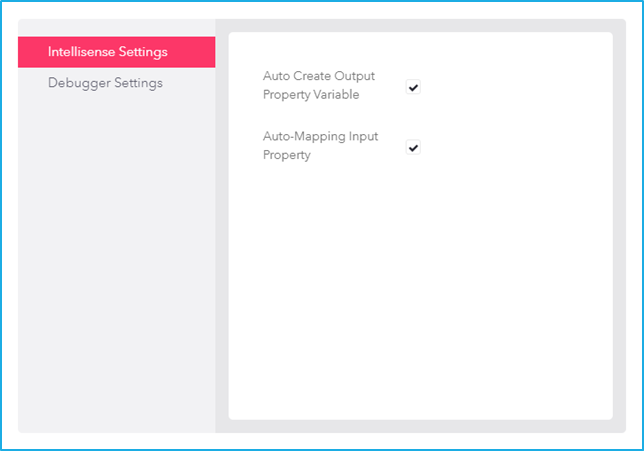The width and height of the screenshot is (644, 451).
Task: Toggle the first checkmark in Intellisense settings
Action: pyautogui.click(x=413, y=87)
